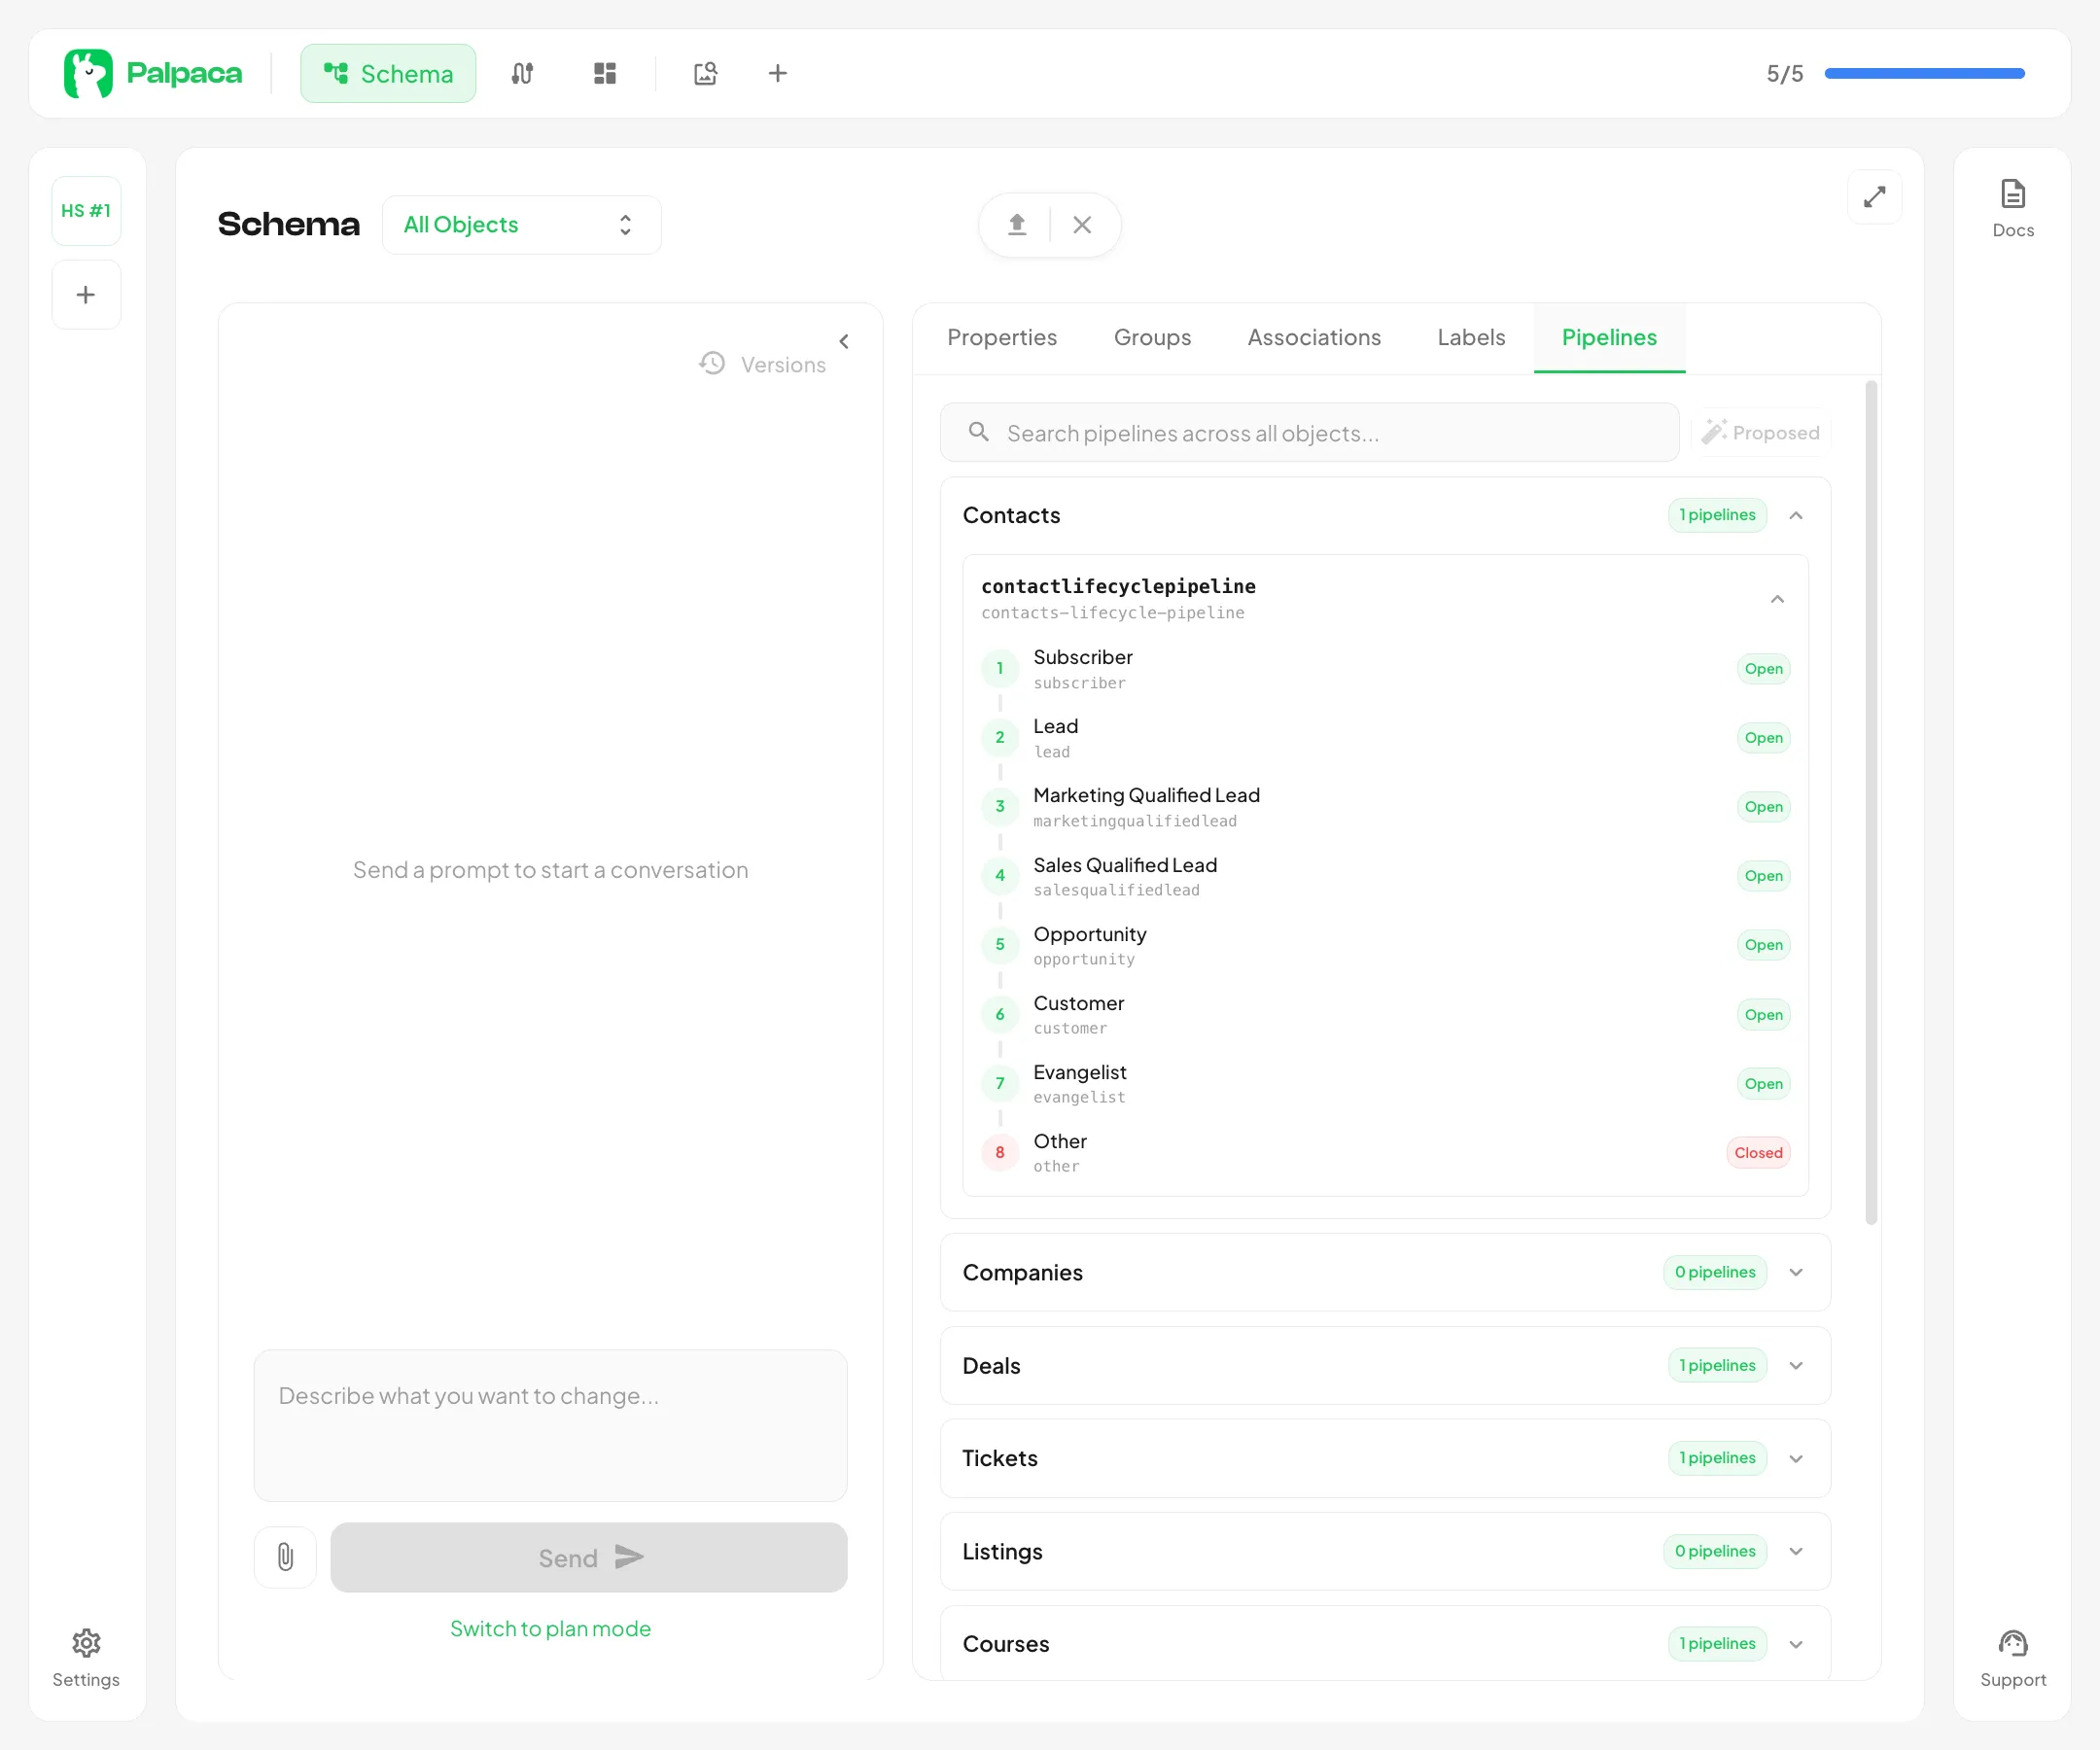Open the dashboard grid icon in the toolbar

[605, 73]
